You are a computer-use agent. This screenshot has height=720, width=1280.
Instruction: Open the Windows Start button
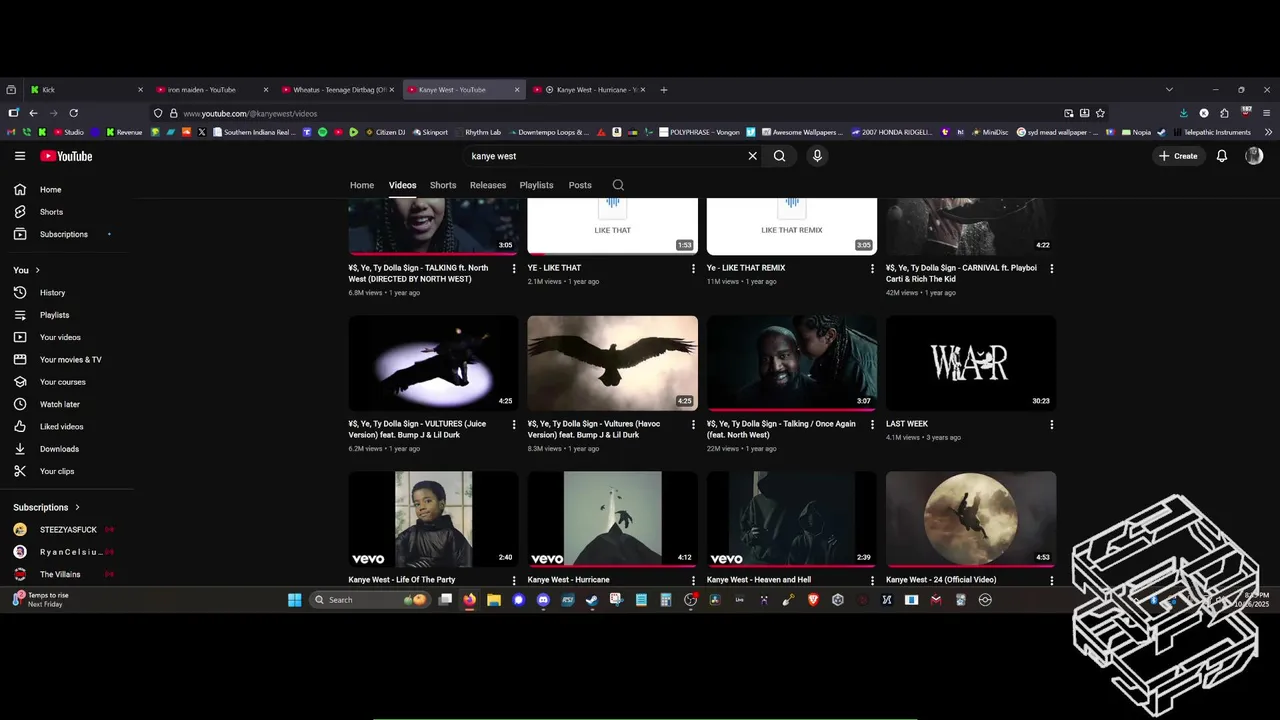point(295,600)
